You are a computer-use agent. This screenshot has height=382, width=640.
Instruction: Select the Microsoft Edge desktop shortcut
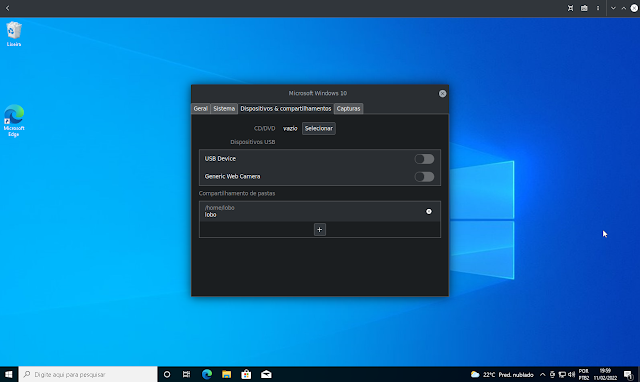pos(14,120)
